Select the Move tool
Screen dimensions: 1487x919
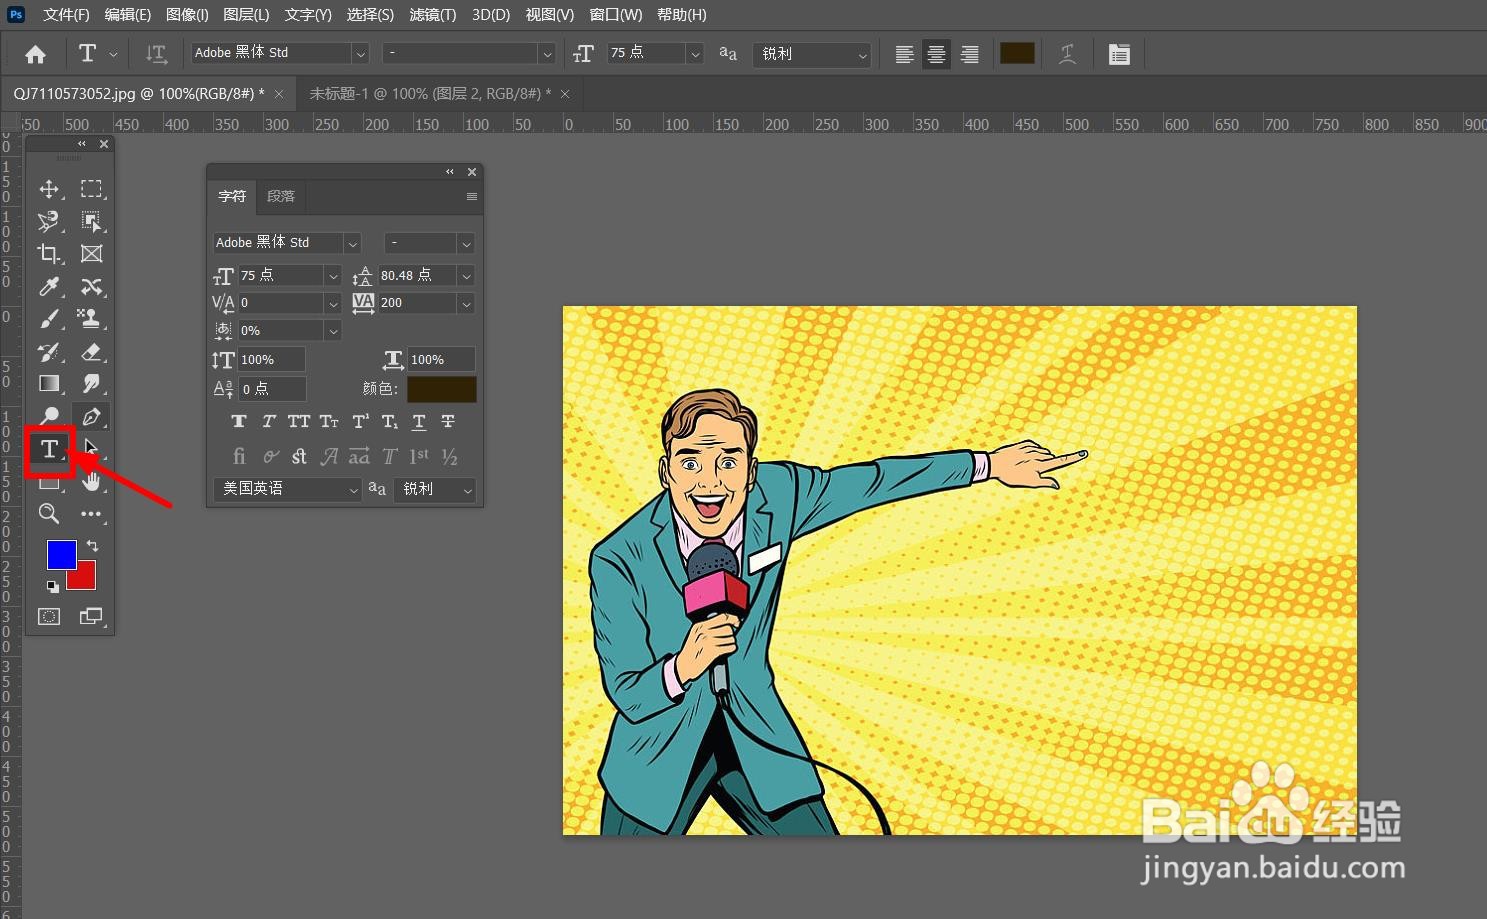coord(48,189)
